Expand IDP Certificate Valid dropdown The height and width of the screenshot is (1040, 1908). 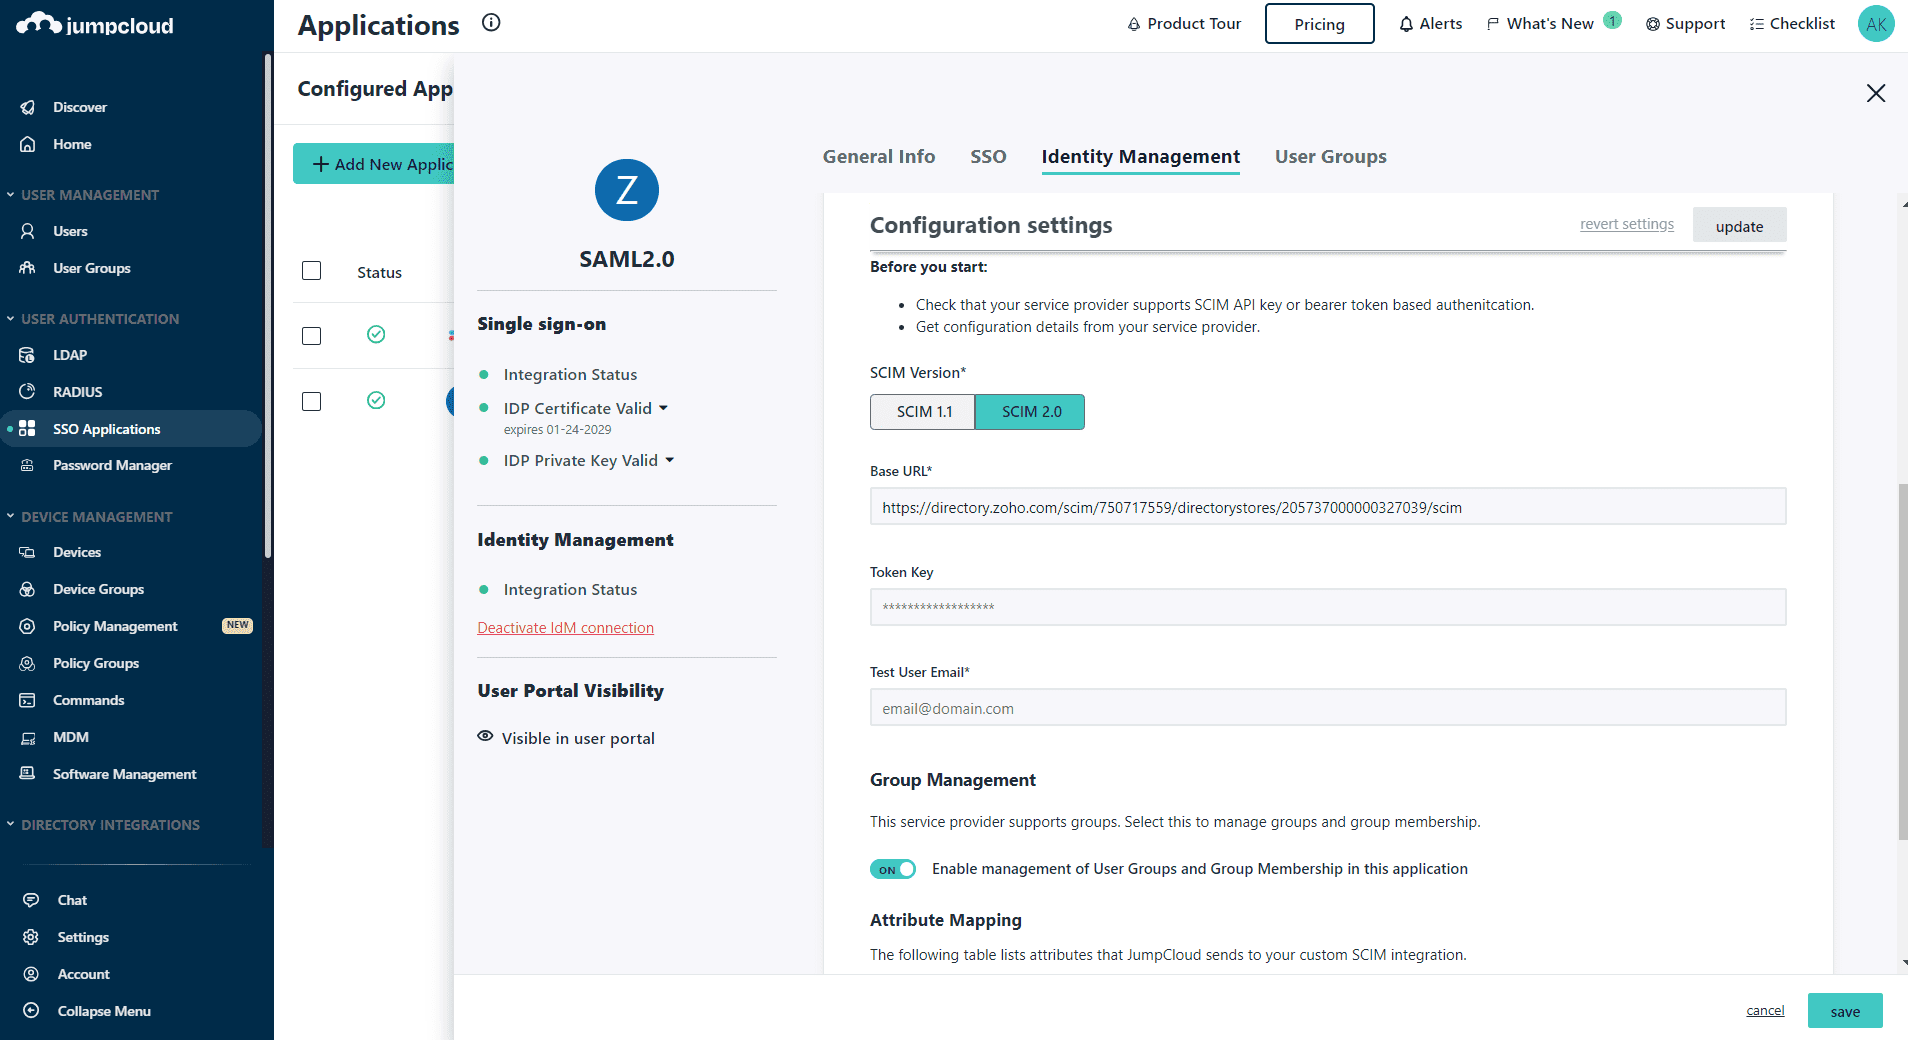[x=663, y=408]
